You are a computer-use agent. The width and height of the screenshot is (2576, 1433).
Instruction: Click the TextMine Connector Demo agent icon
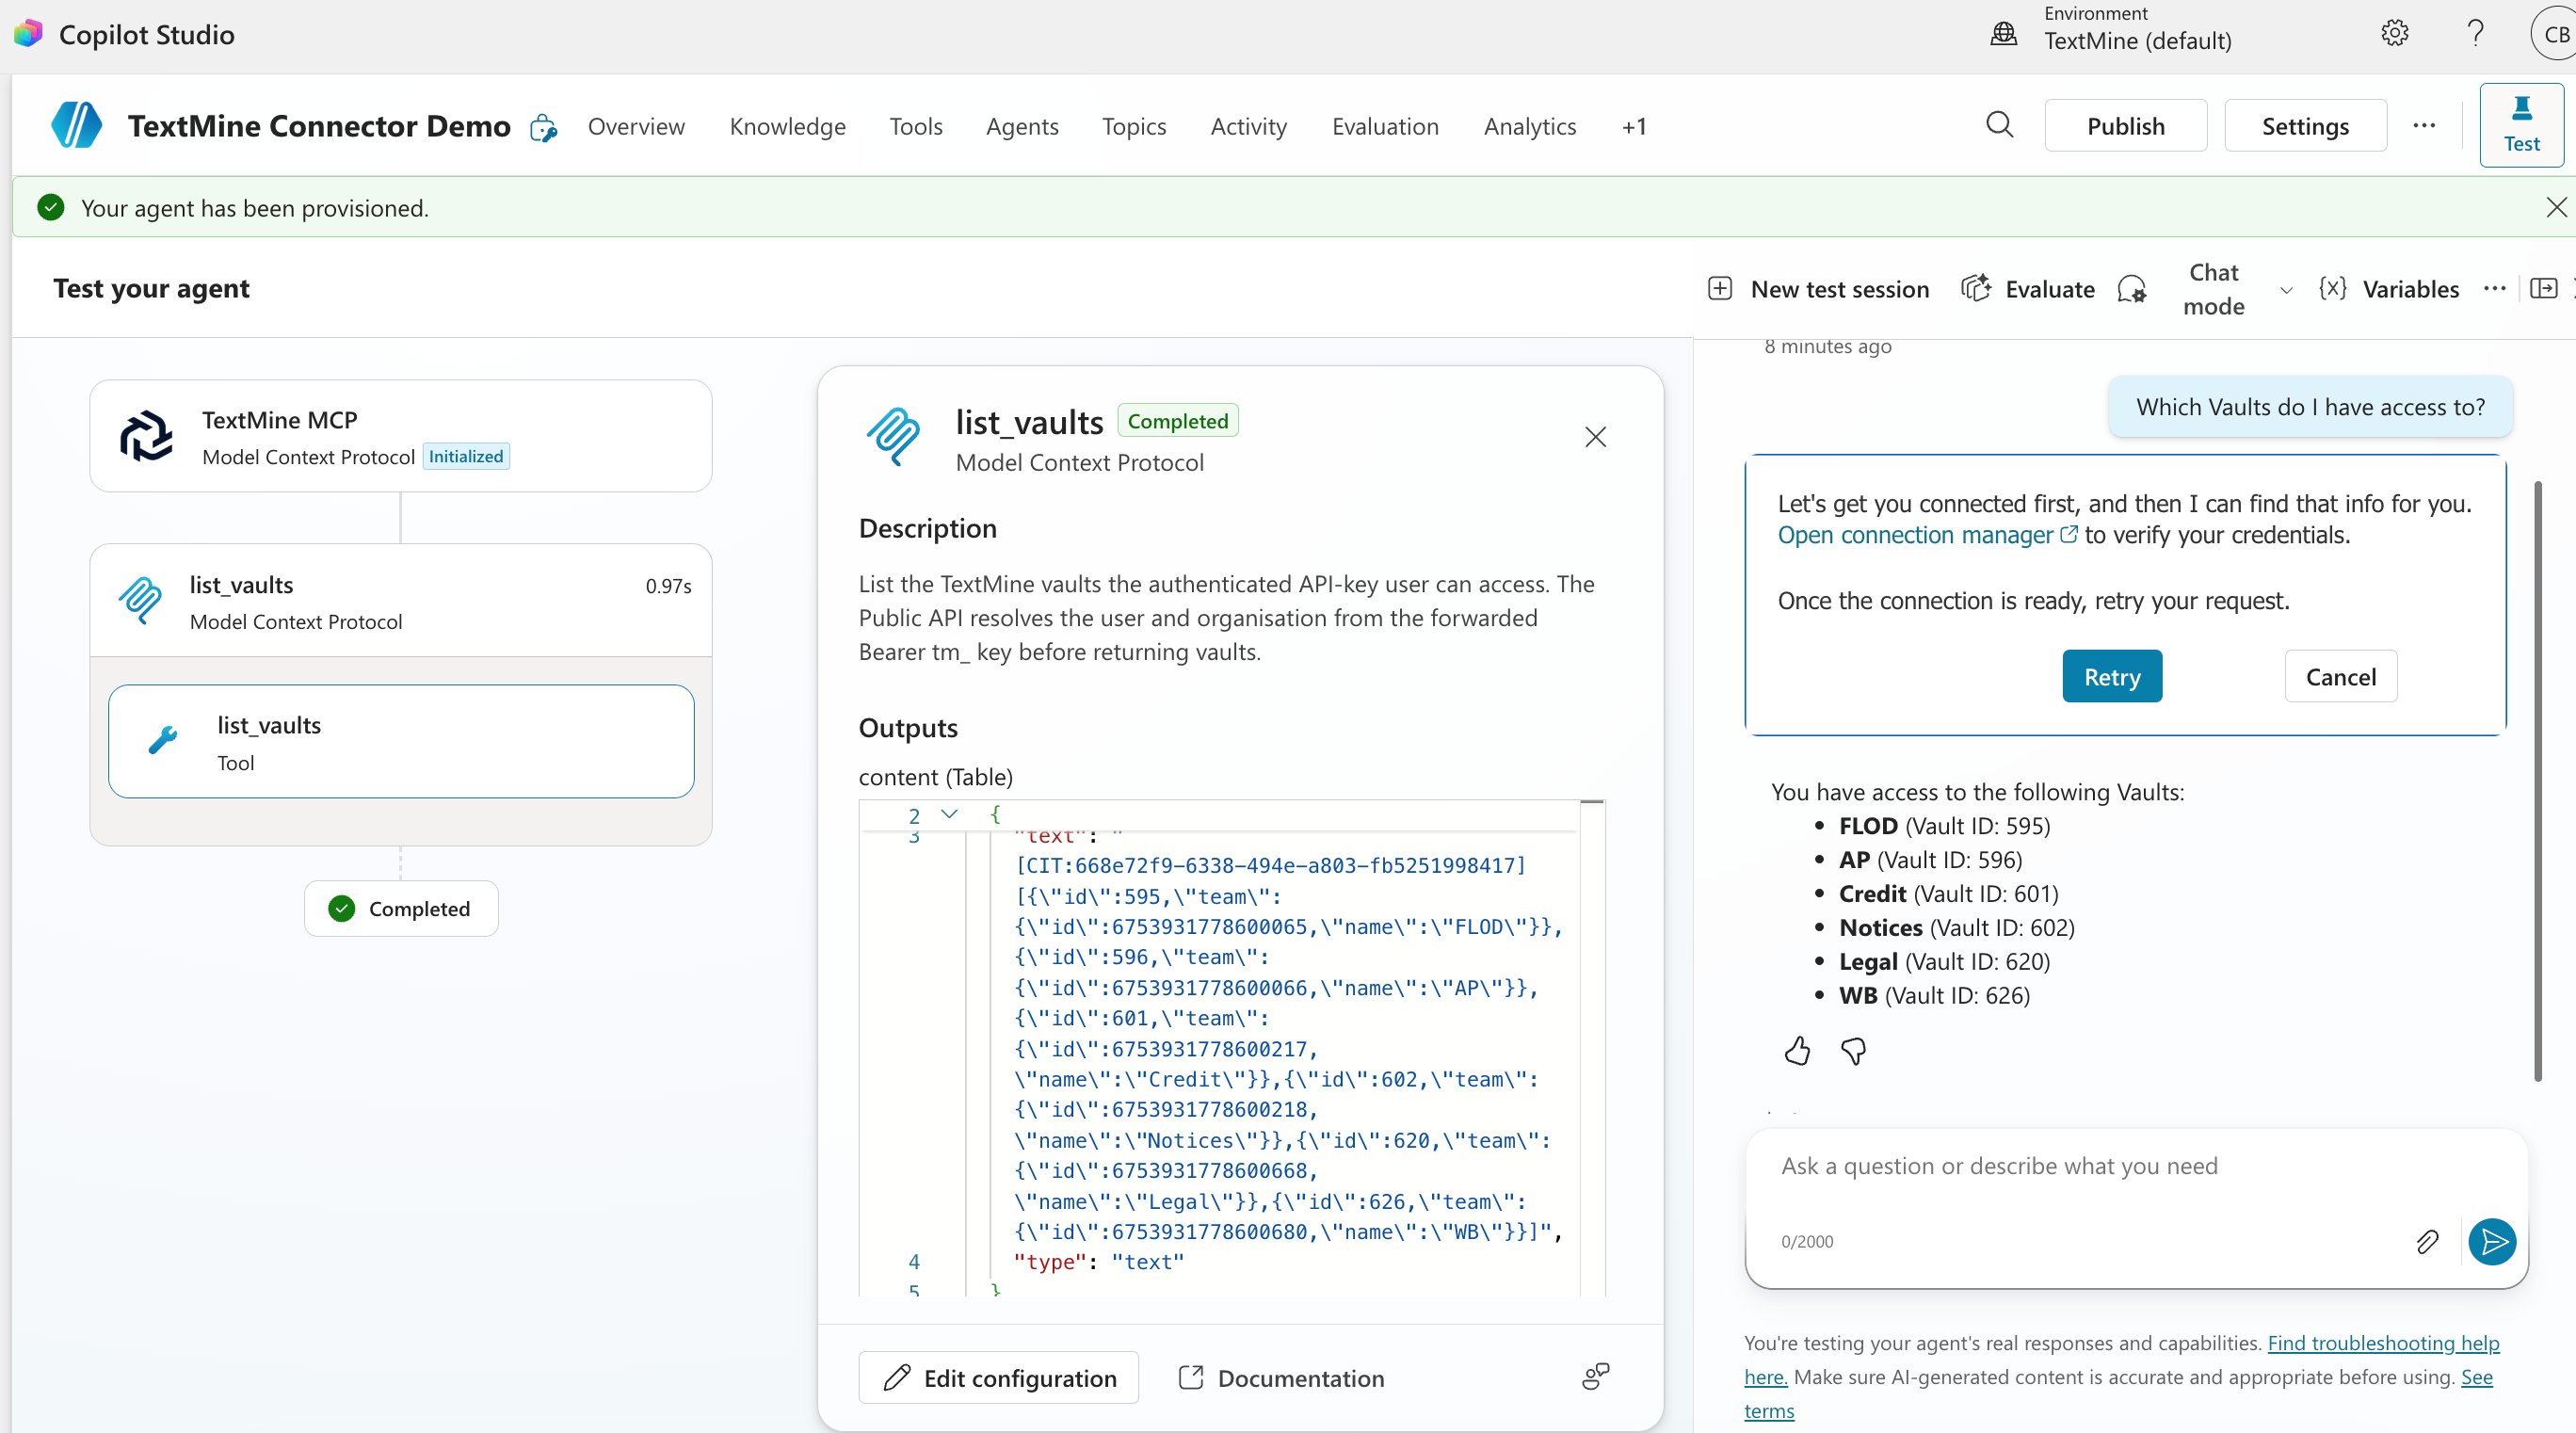[76, 125]
